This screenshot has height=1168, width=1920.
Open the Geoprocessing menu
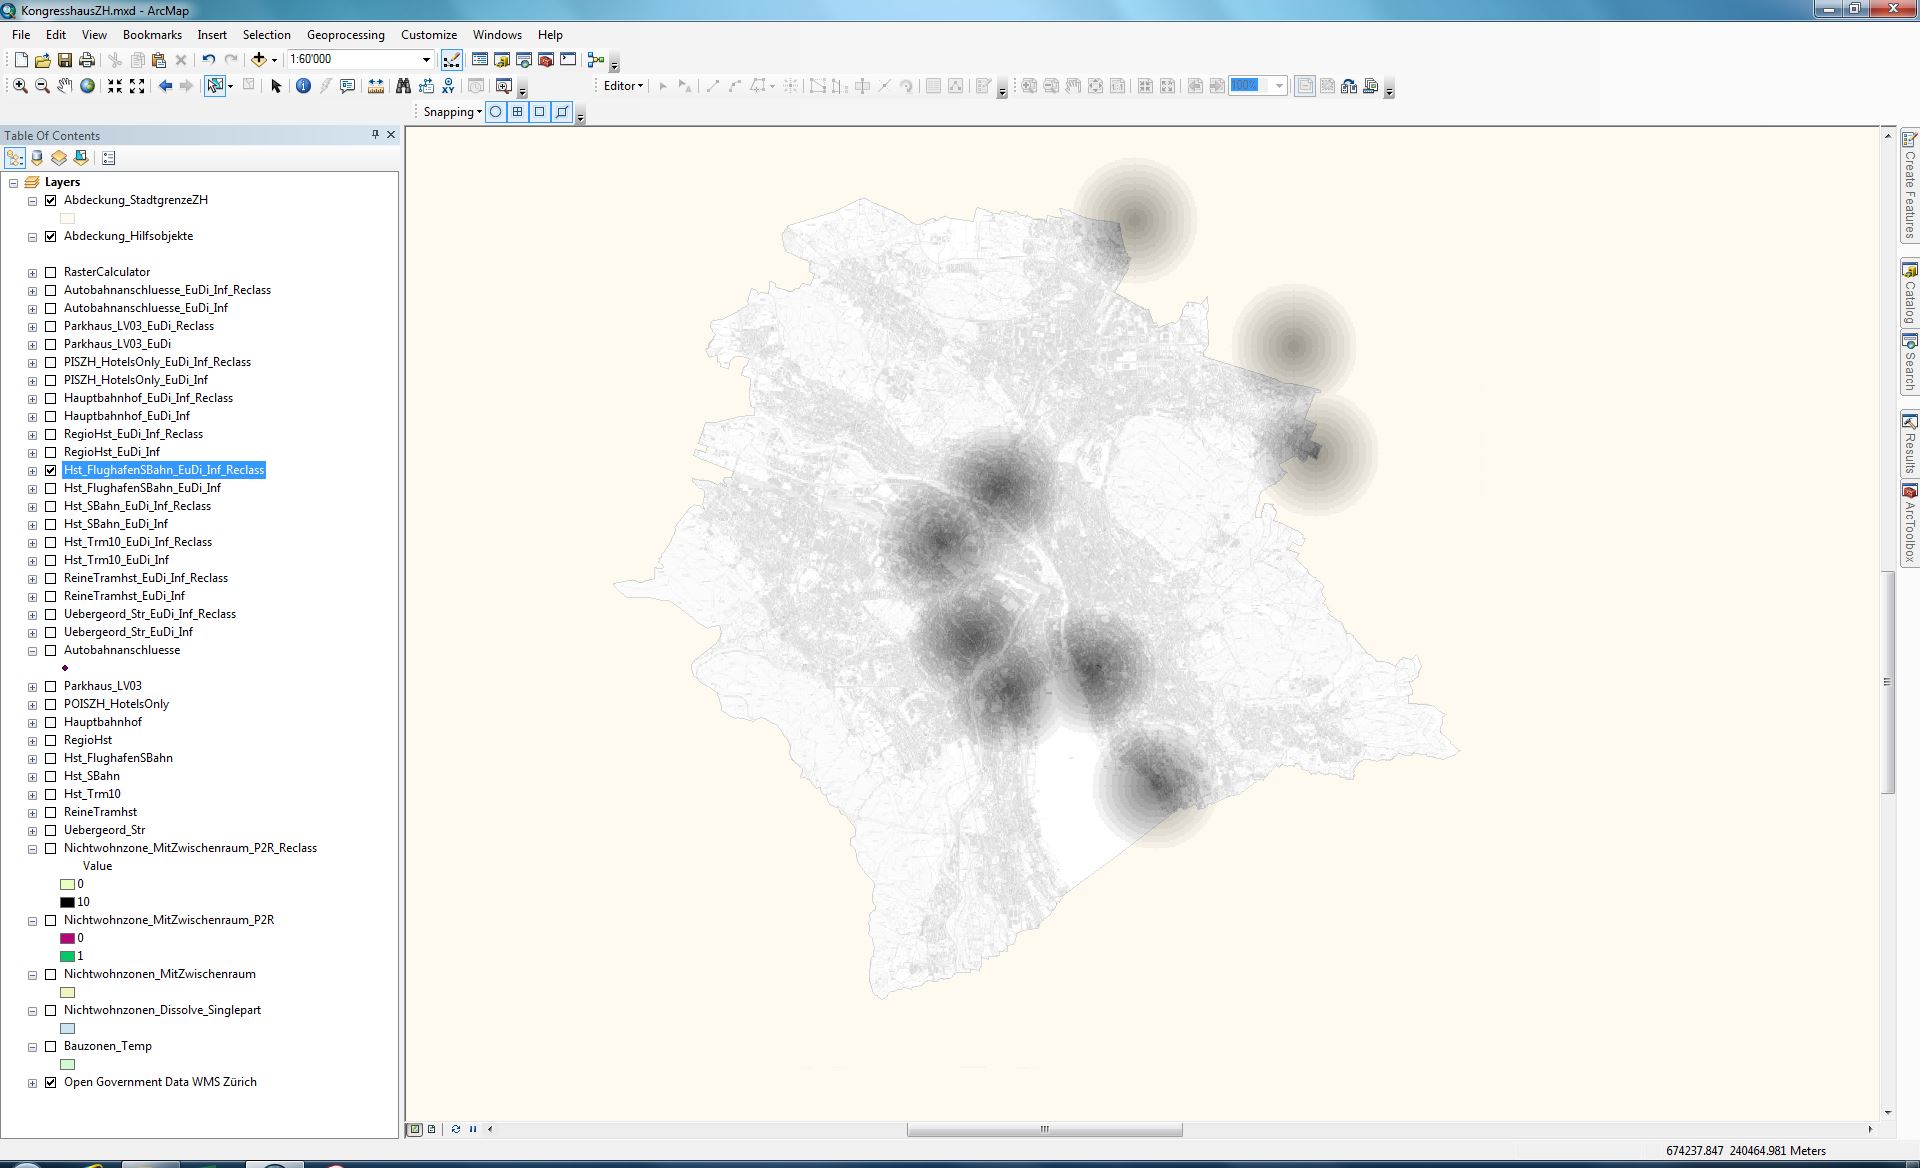point(345,34)
